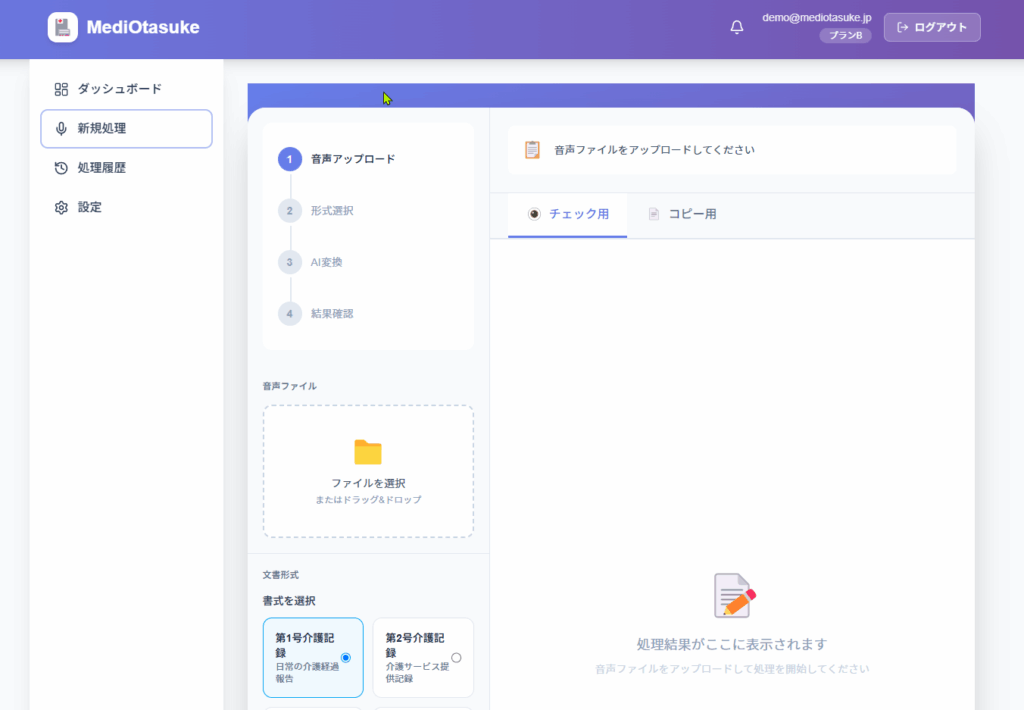Switch to the コピー用 tab
The image size is (1024, 710).
tap(682, 214)
